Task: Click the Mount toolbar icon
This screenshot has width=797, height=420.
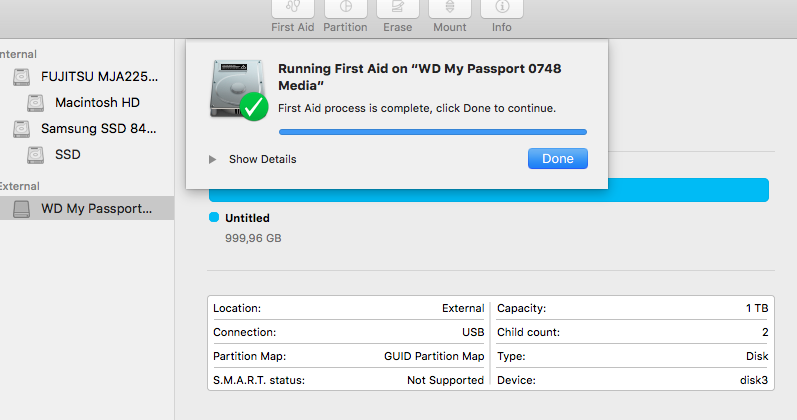Action: [x=450, y=8]
